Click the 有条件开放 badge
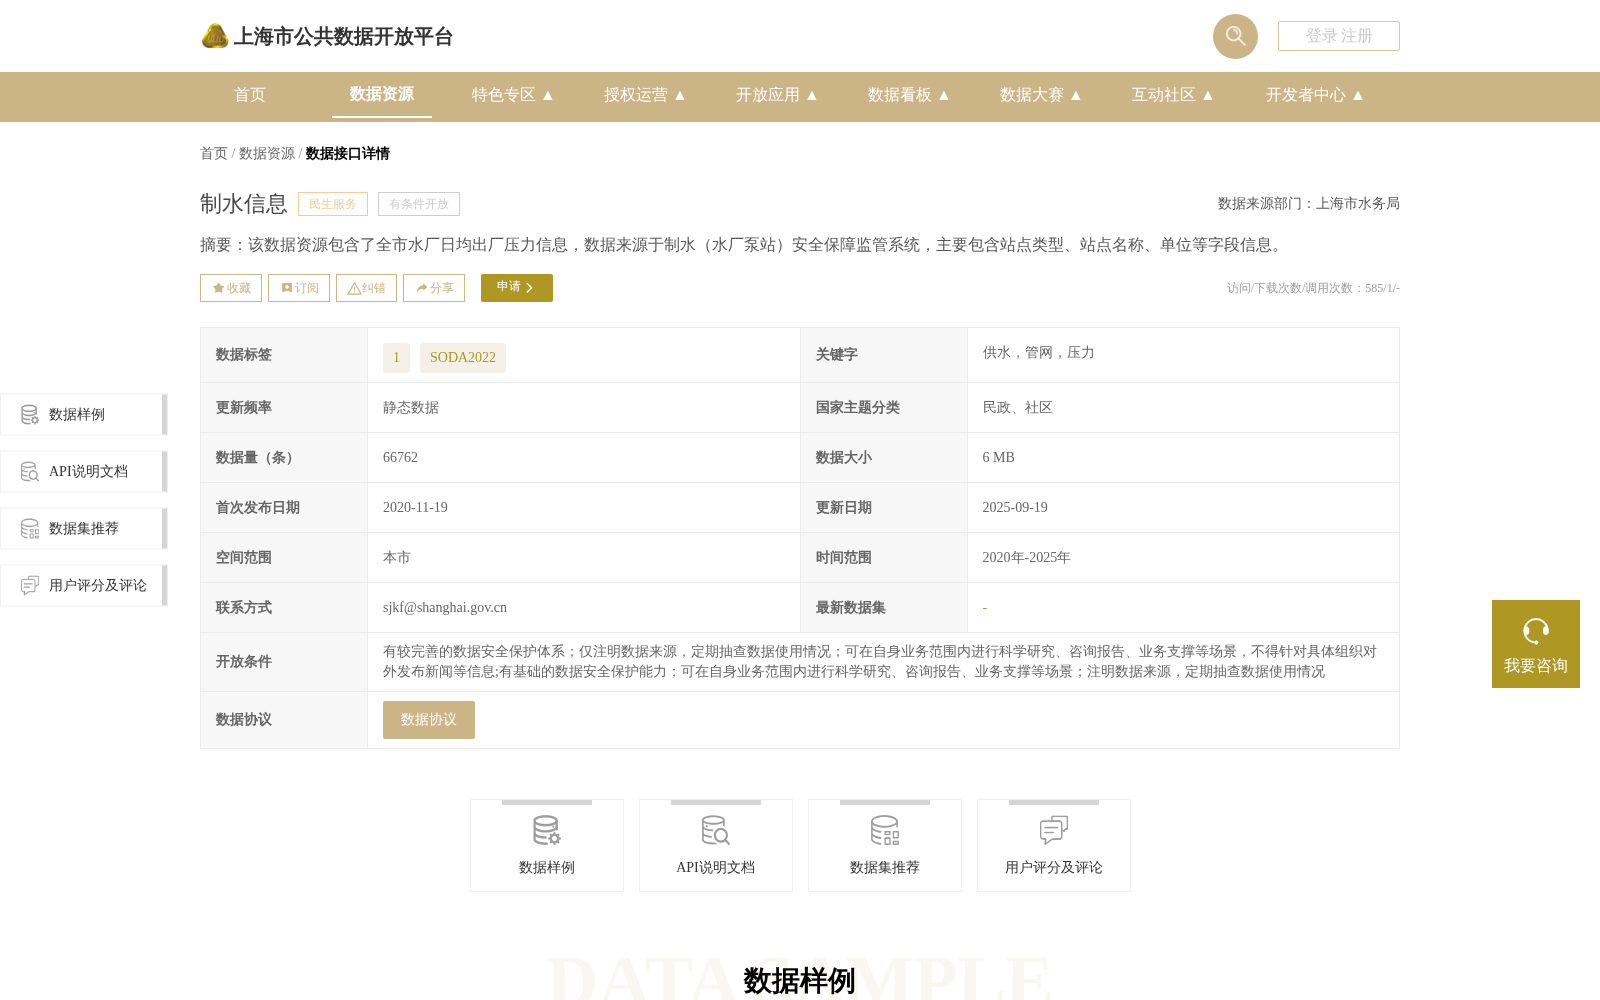Viewport: 1600px width, 1000px height. pos(419,204)
